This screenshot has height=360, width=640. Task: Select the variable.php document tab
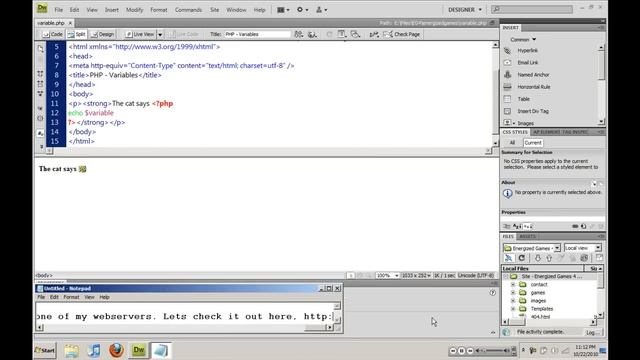pyautogui.click(x=51, y=23)
